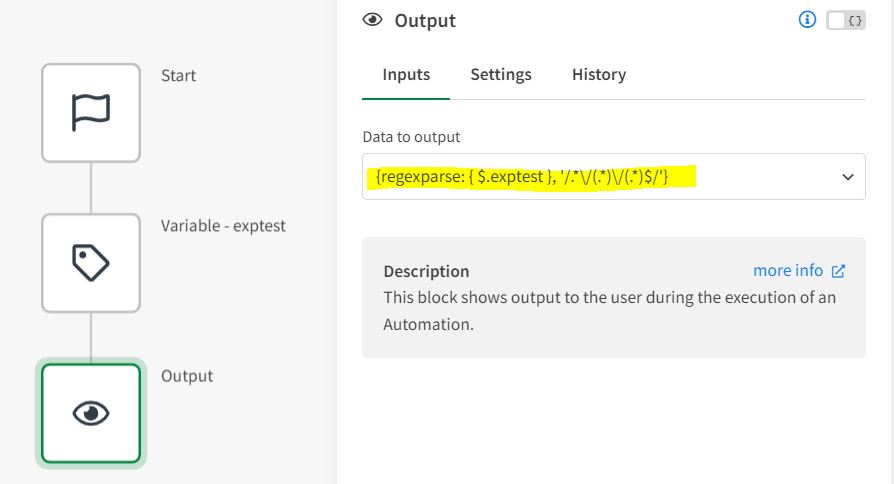Follow the more info link
The image size is (894, 484).
click(788, 271)
